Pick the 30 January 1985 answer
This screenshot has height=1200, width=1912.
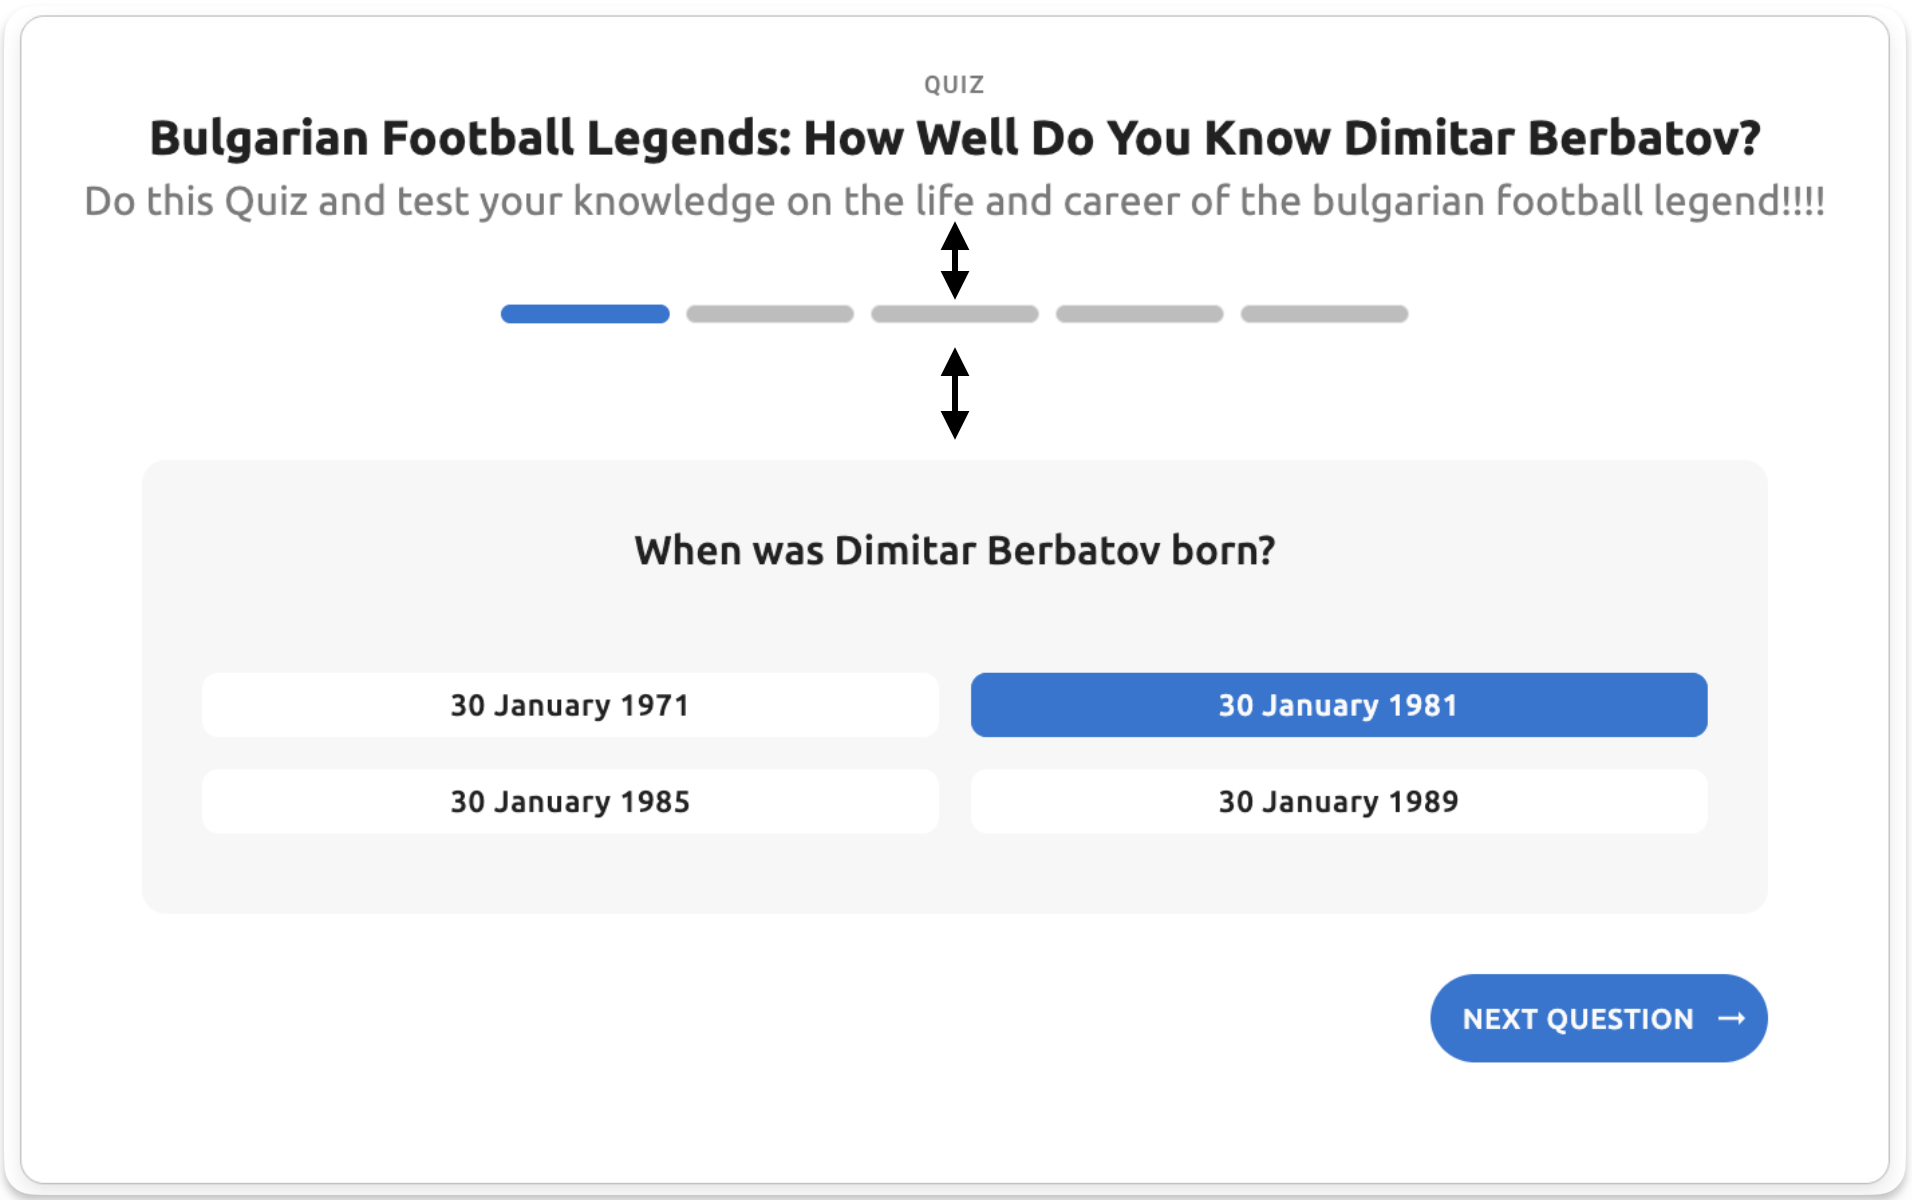click(x=569, y=801)
